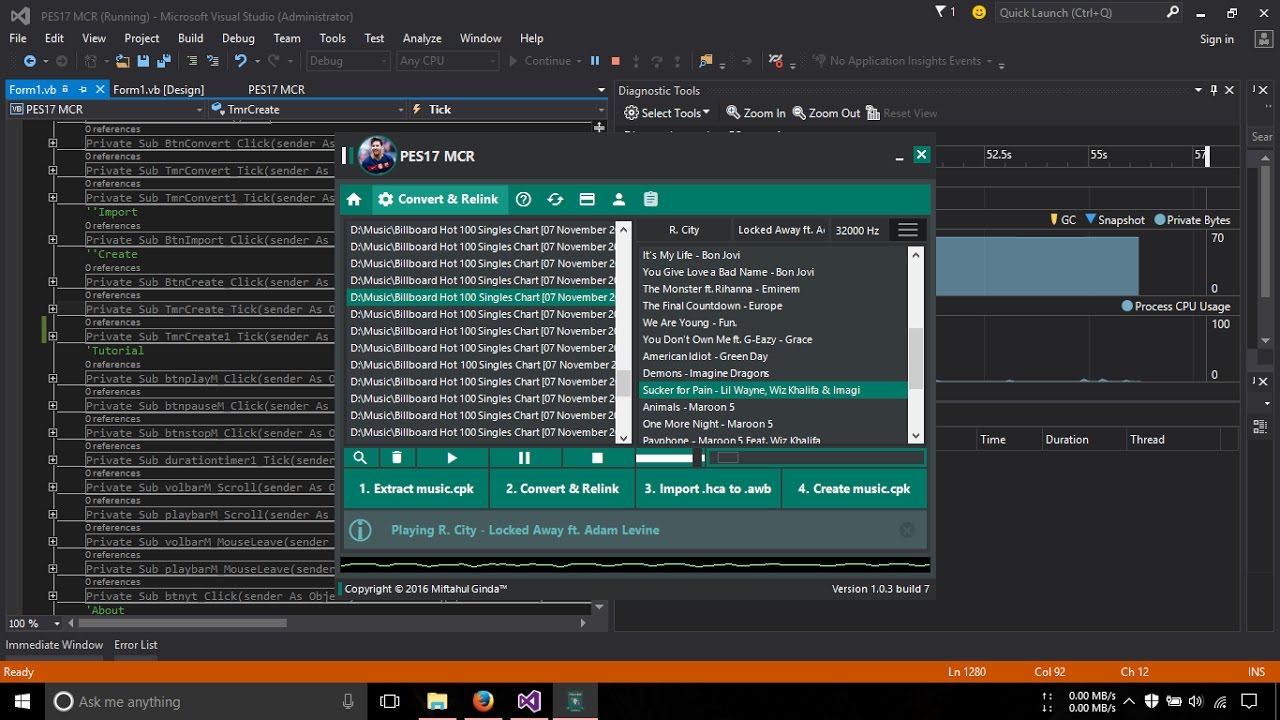This screenshot has width=1280, height=720.
Task: Open the Any CPU platform dropdown
Action: click(447, 61)
